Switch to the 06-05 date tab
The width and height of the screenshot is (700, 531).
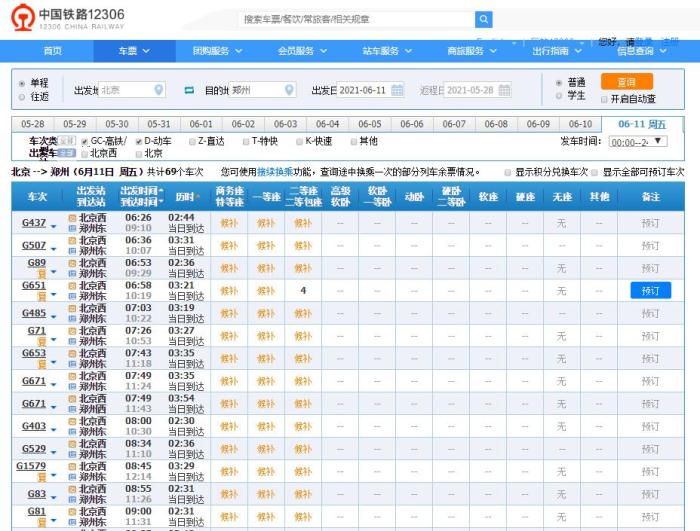click(x=370, y=124)
